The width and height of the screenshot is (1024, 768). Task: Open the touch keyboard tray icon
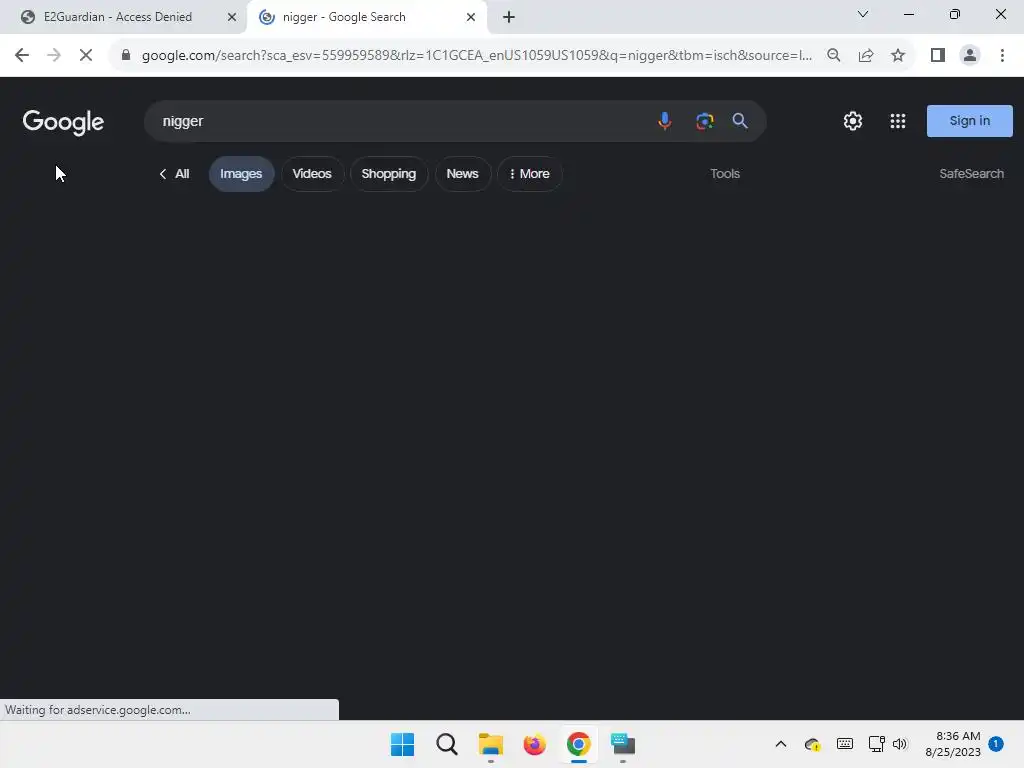click(844, 744)
